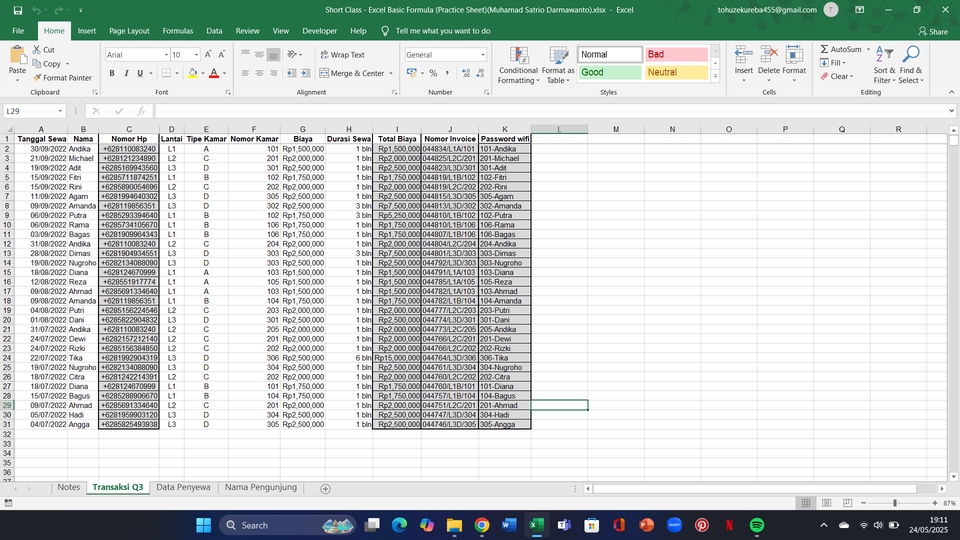The height and width of the screenshot is (540, 960).
Task: Switch to Page Layout view icon
Action: [x=827, y=503]
